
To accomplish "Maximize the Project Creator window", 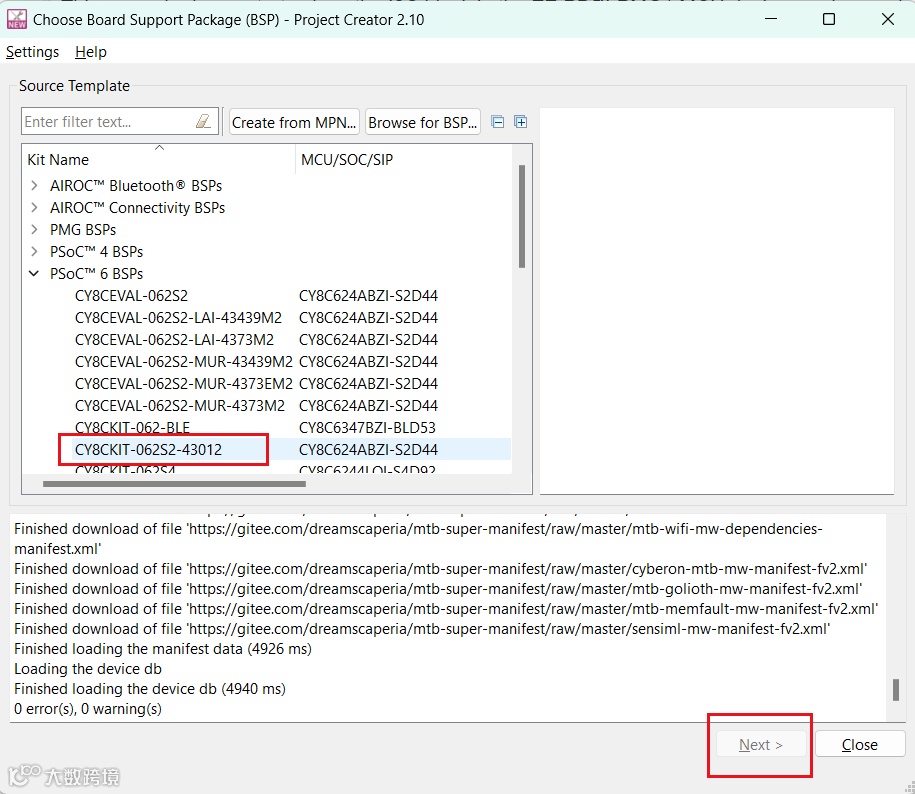I will (x=829, y=19).
